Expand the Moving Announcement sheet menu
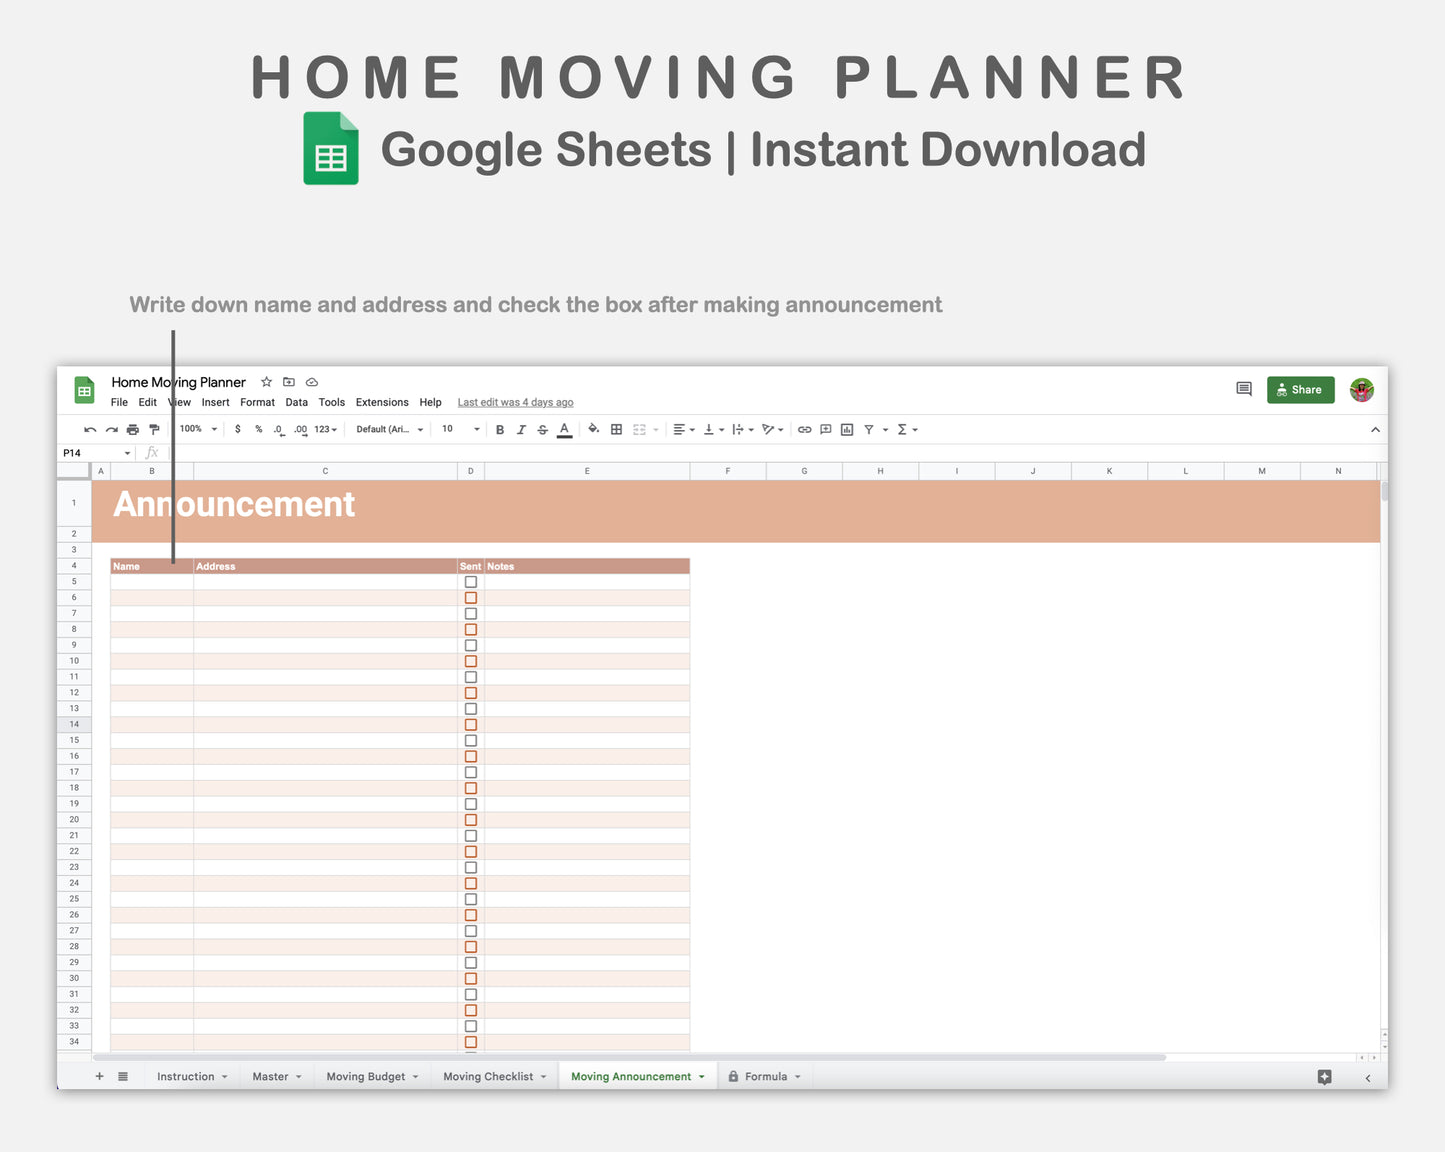 [x=701, y=1076]
